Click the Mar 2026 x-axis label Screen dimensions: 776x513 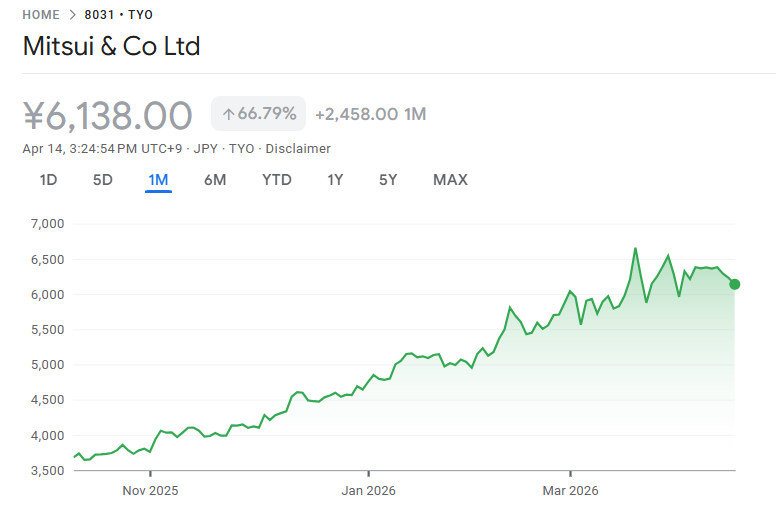(x=570, y=491)
